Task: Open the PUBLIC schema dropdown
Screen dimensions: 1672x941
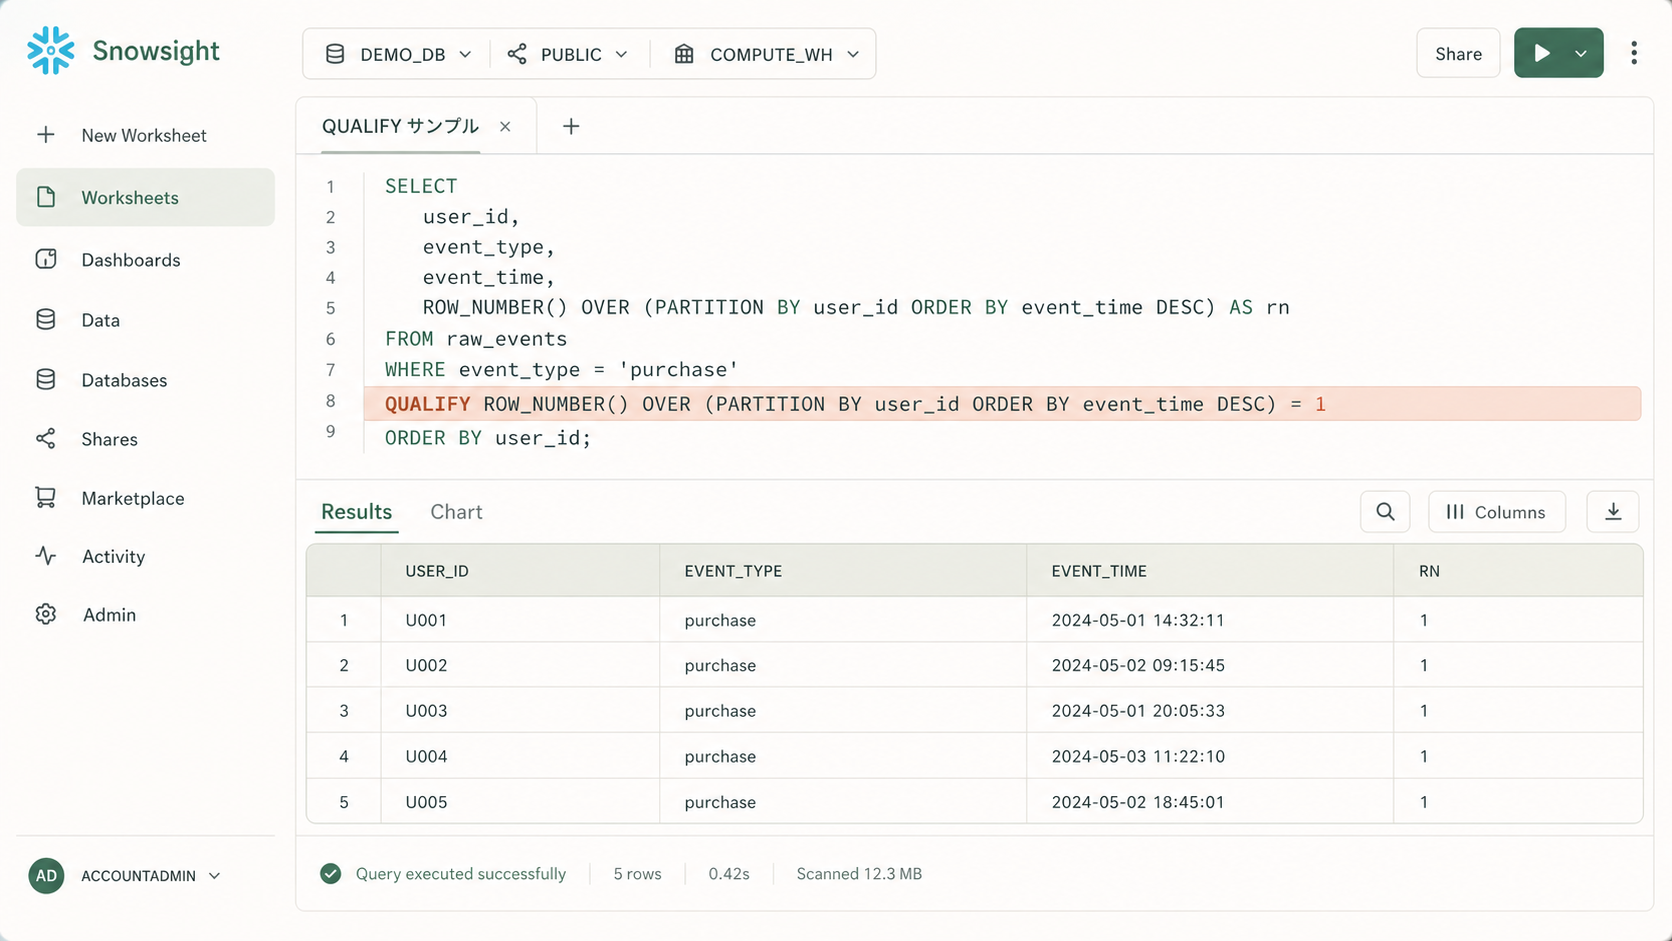Action: click(x=568, y=54)
